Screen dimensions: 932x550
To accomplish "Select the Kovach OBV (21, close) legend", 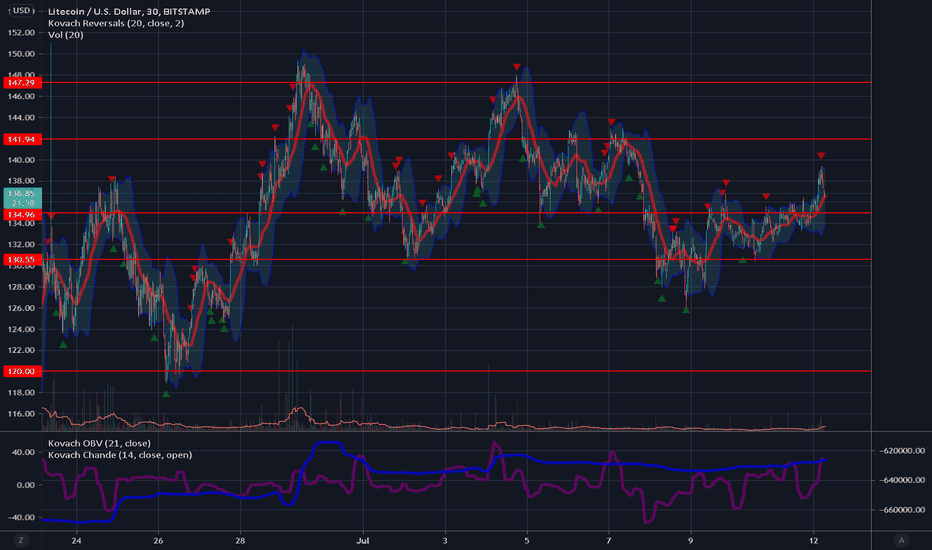I will point(99,443).
